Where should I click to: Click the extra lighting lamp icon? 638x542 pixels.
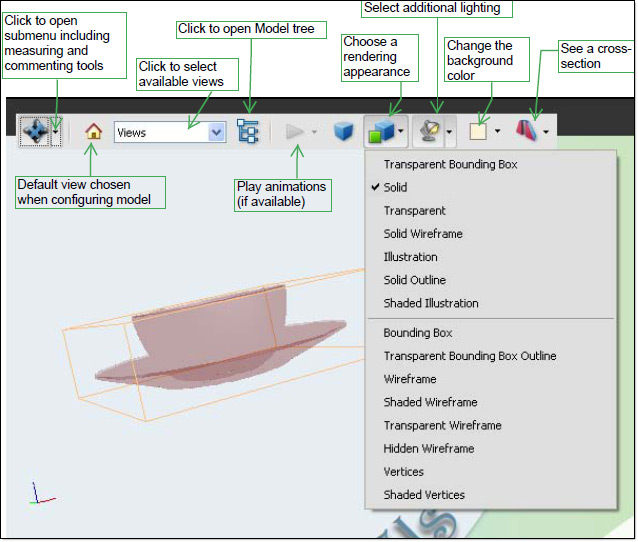[x=431, y=132]
